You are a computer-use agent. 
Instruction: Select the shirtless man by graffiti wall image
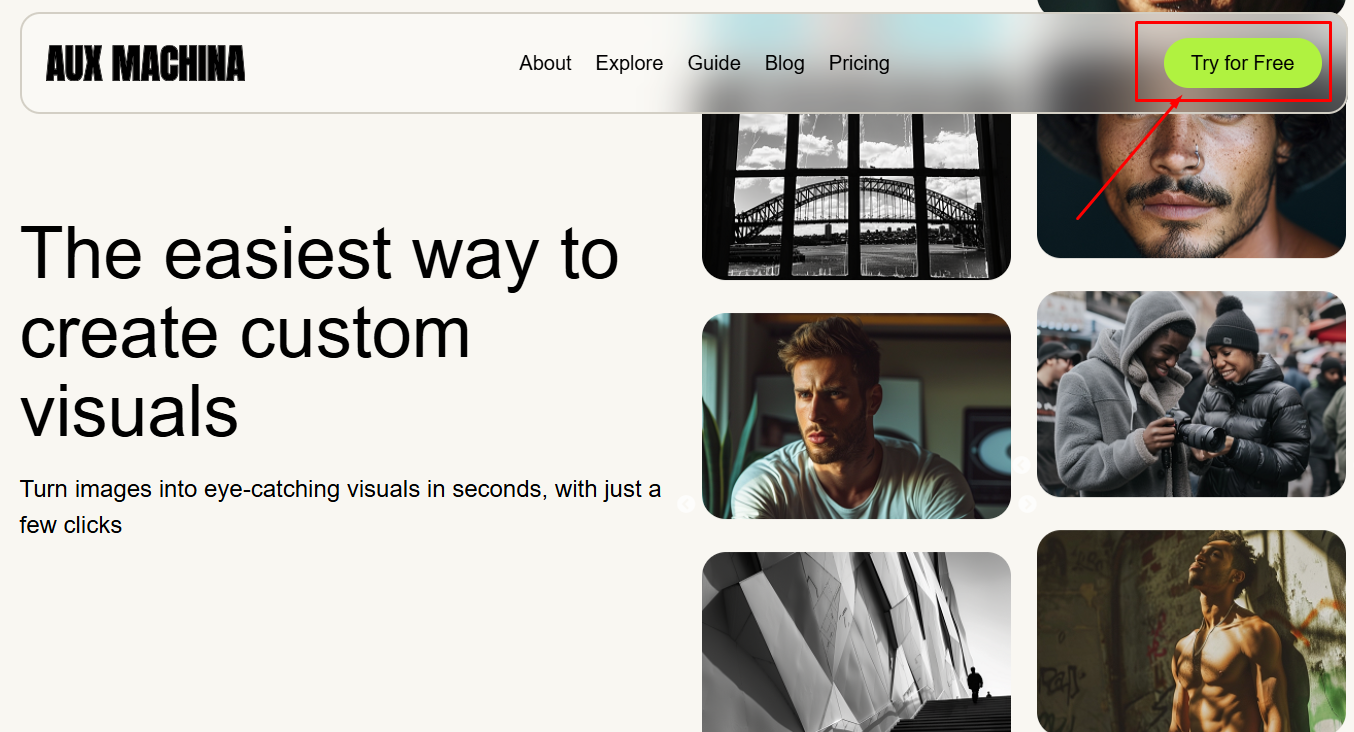tap(1190, 631)
